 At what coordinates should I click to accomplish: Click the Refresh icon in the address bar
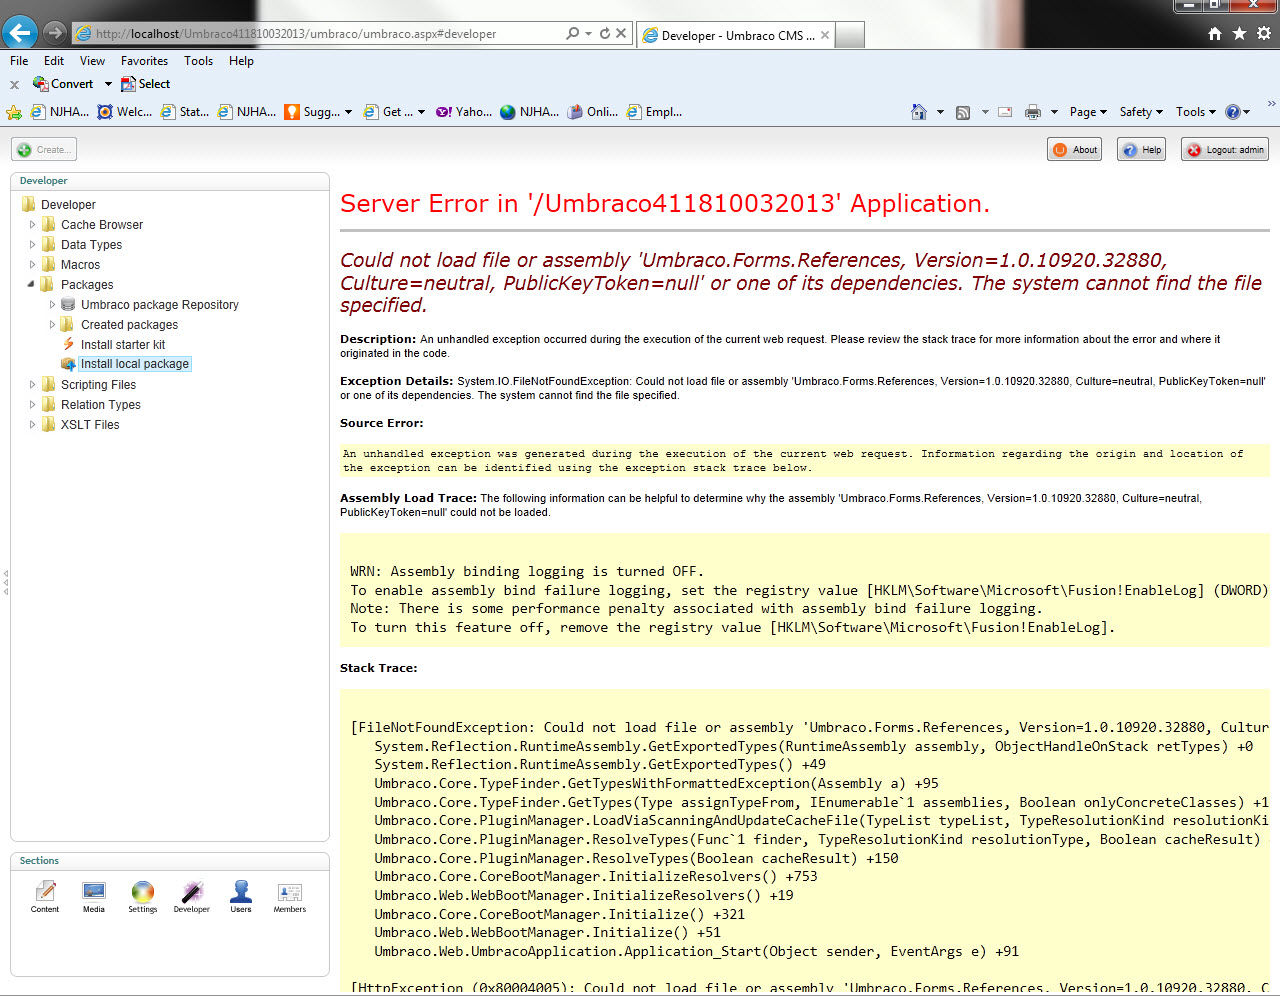(x=605, y=33)
